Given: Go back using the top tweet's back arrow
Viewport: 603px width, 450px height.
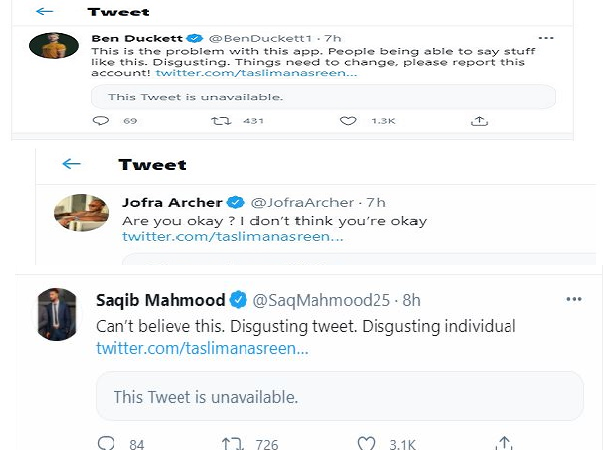Looking at the screenshot, I should (x=44, y=12).
